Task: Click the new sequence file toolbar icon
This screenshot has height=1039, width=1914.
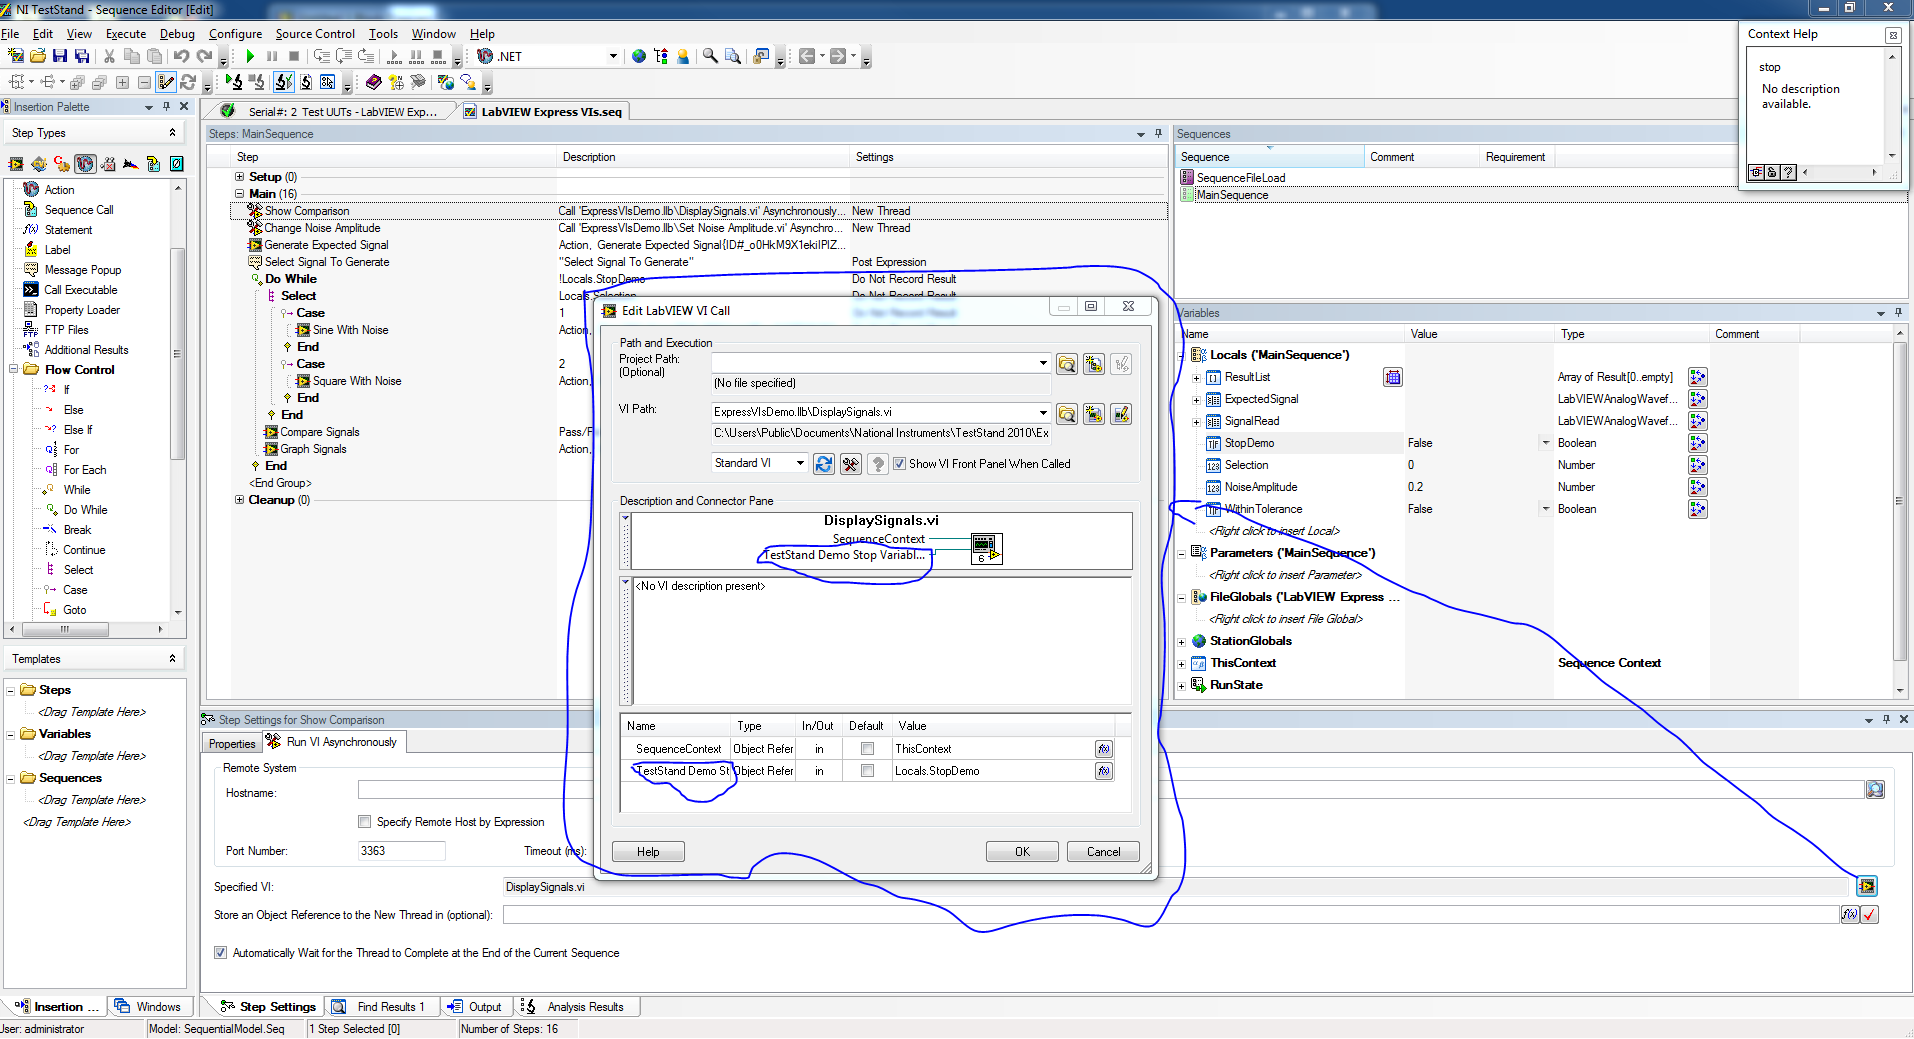Action: (16, 56)
